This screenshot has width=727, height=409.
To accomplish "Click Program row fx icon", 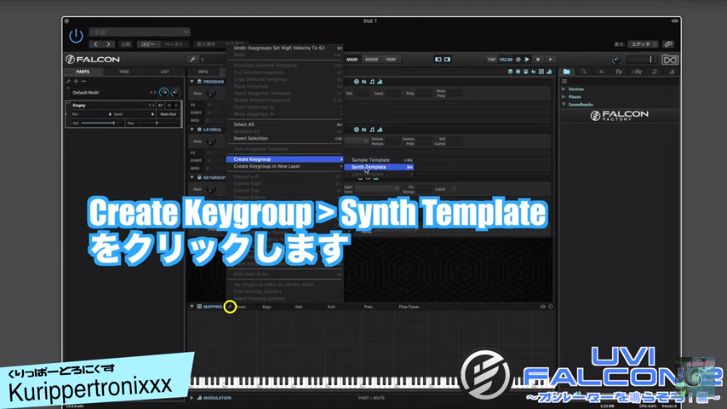I will point(364,82).
